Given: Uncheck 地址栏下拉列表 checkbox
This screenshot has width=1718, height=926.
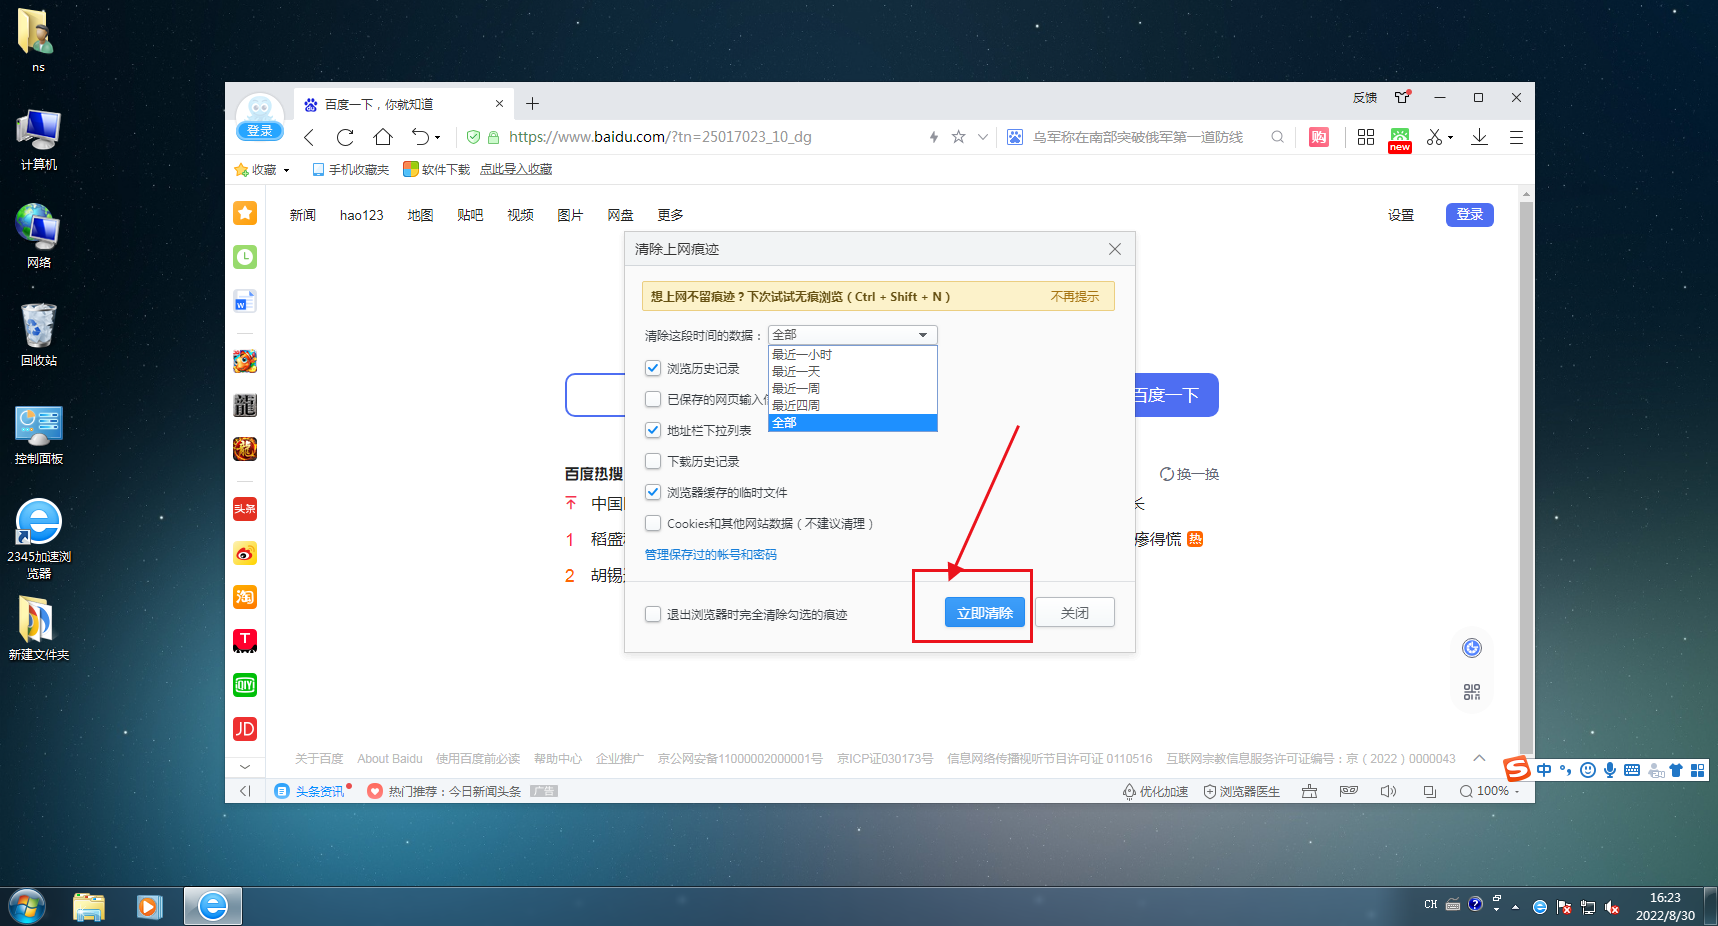Looking at the screenshot, I should (x=653, y=430).
